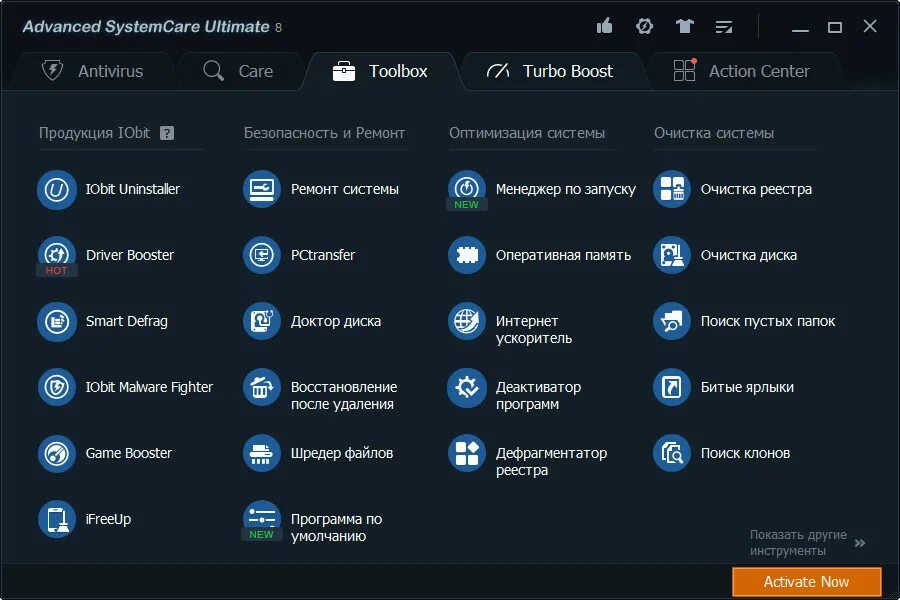The height and width of the screenshot is (600, 900).
Task: Click the Оптимизация системы heading
Action: tap(527, 133)
